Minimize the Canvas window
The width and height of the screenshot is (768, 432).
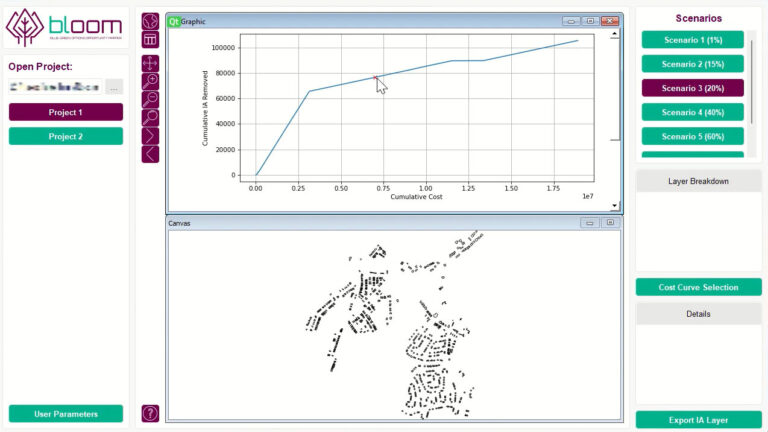(x=590, y=223)
